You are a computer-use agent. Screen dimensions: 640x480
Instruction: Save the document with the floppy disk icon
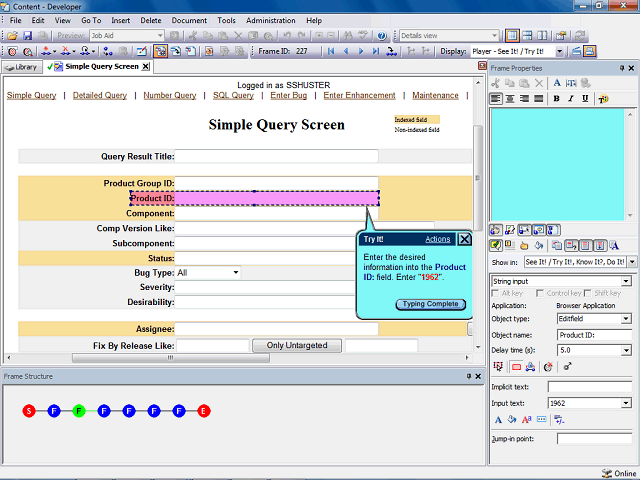click(x=27, y=36)
